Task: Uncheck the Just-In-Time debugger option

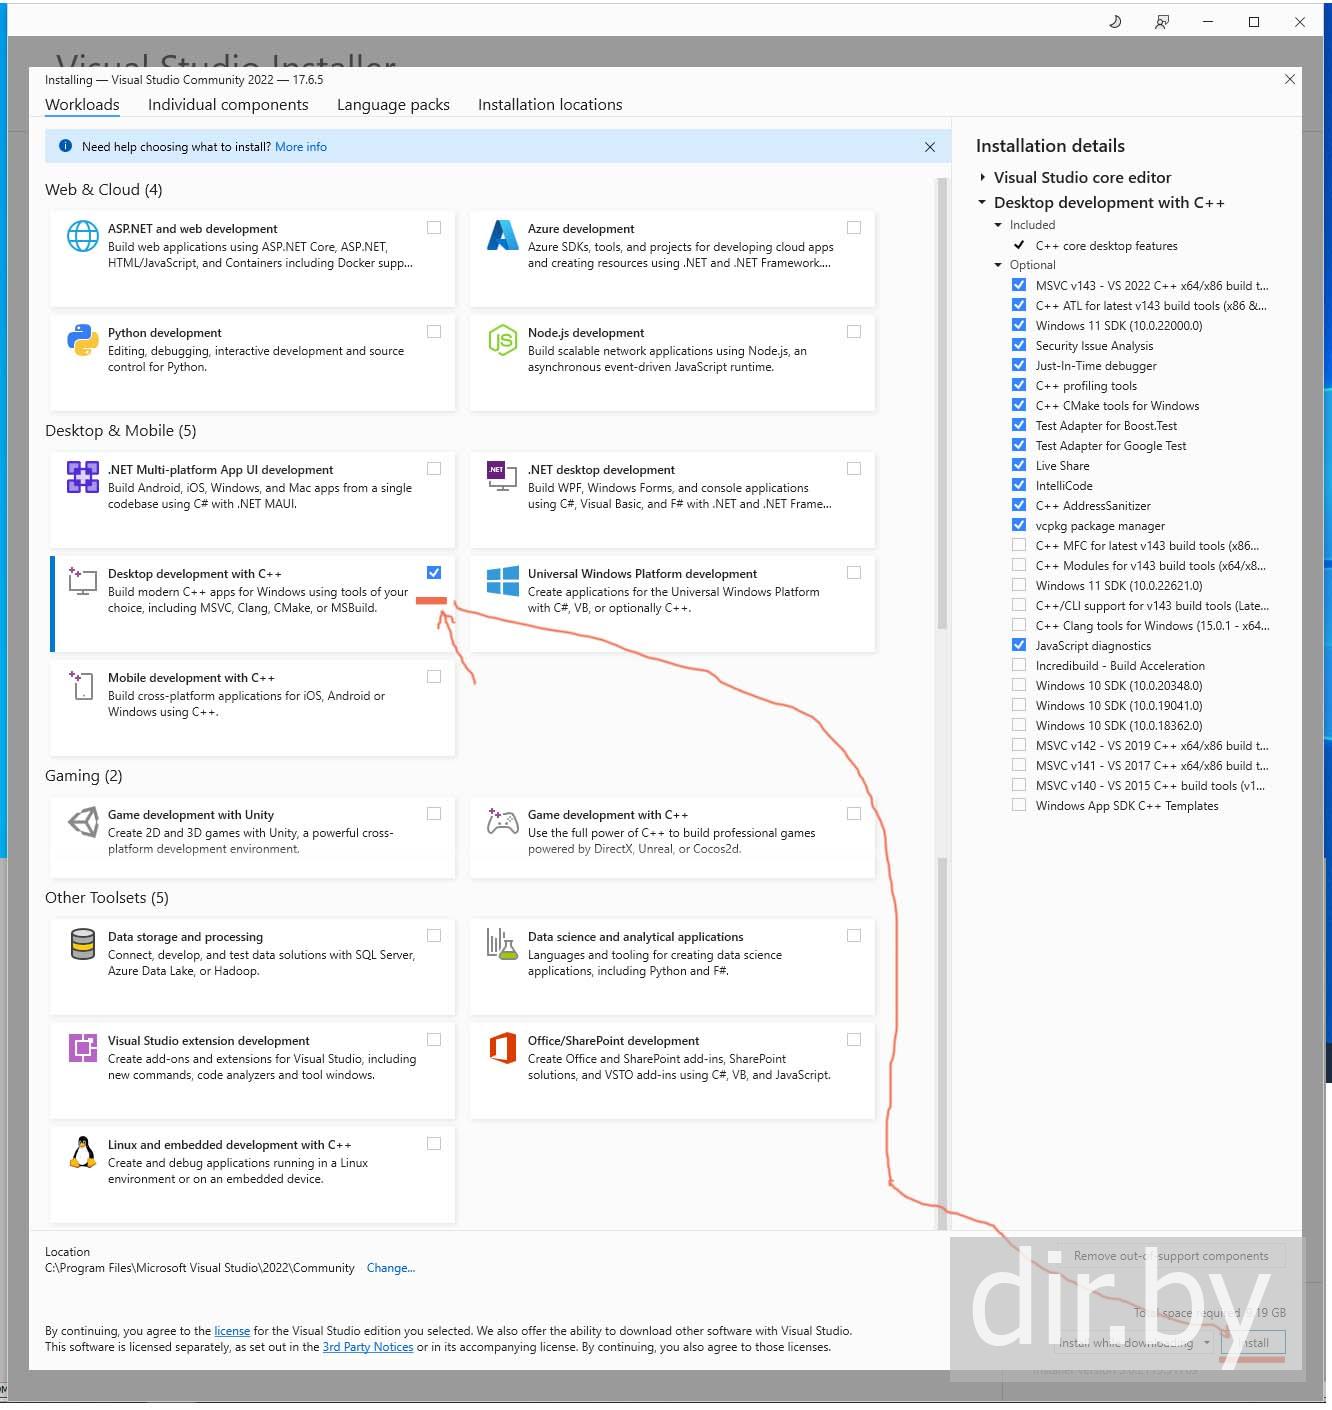Action: tap(1019, 365)
